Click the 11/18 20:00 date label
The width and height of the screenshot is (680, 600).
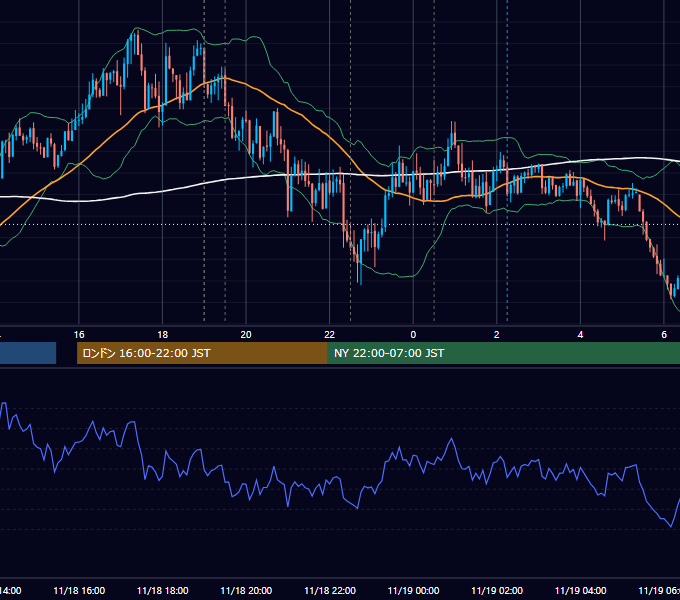[x=246, y=591]
